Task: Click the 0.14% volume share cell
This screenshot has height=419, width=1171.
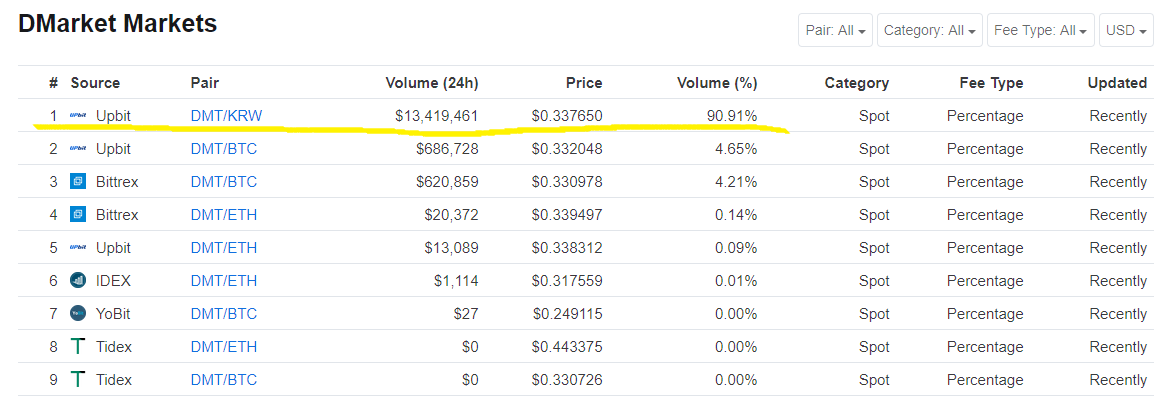Action: point(736,214)
